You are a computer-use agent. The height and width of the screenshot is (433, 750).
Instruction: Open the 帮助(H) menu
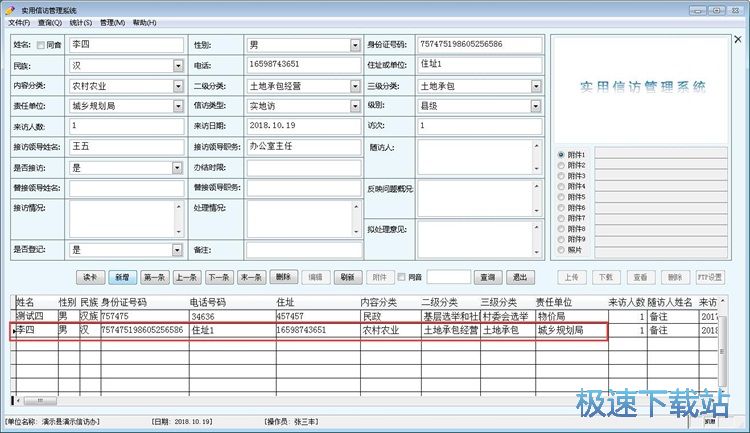(144, 22)
